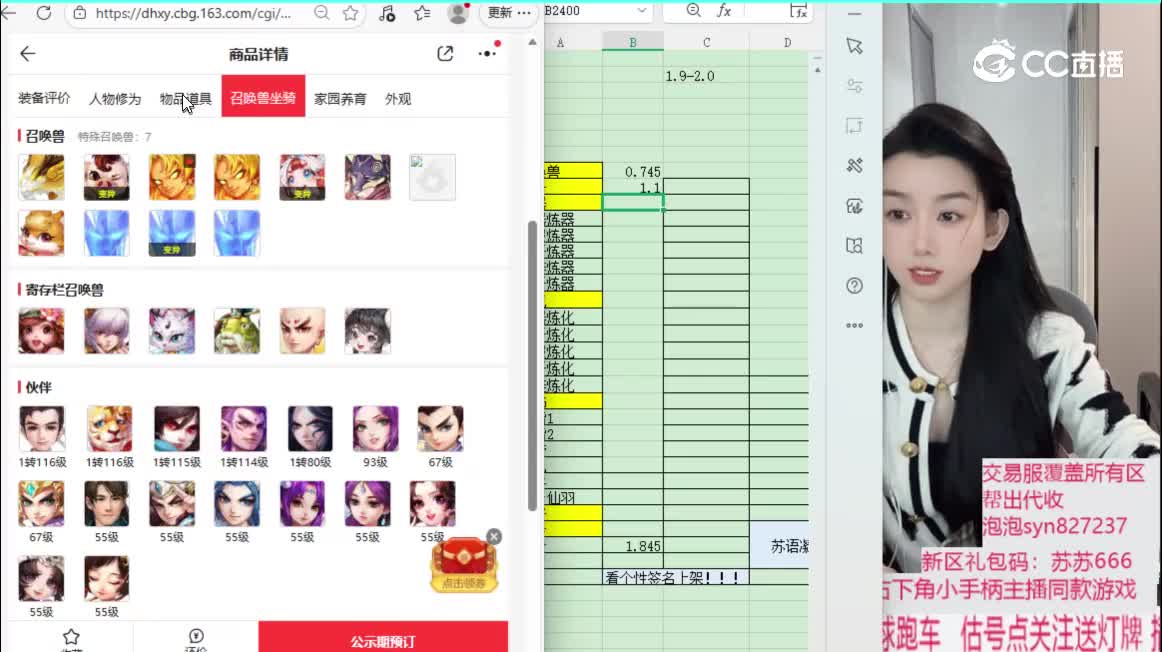1162x652 pixels.
Task: Switch to the 人物修为 tab
Action: point(115,99)
